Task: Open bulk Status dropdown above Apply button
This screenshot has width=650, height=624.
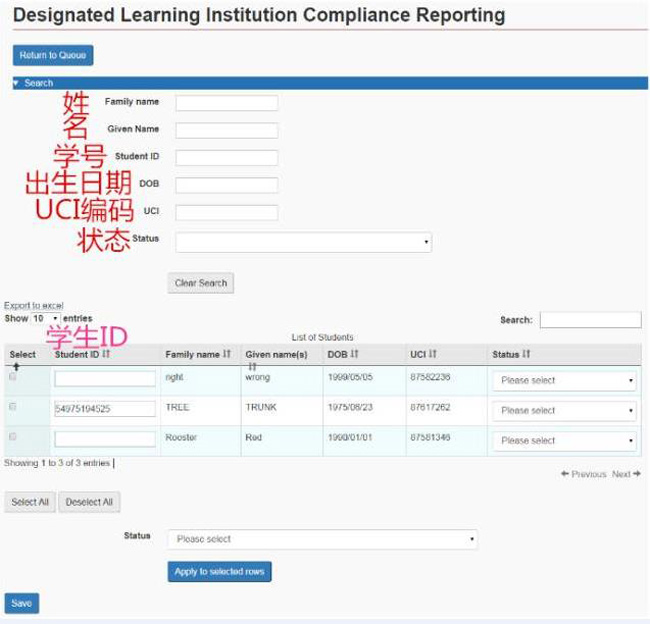Action: tap(322, 539)
